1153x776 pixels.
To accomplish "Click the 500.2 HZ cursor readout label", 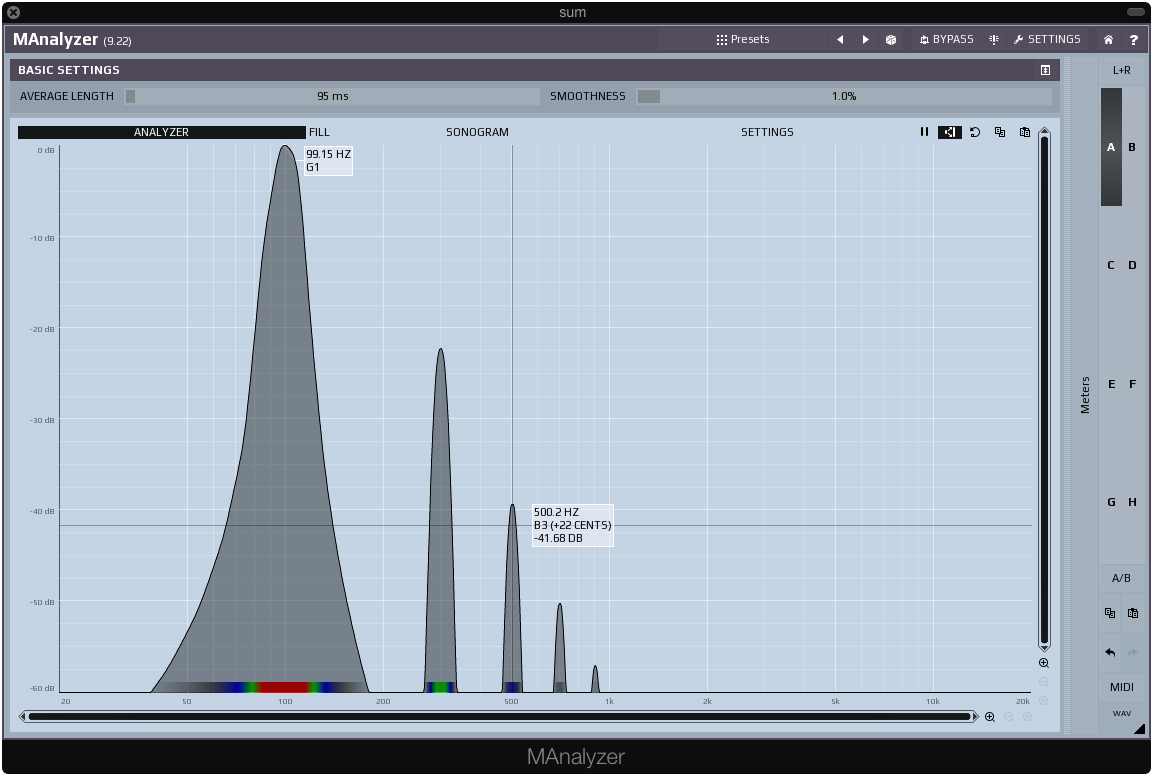I will tap(572, 525).
